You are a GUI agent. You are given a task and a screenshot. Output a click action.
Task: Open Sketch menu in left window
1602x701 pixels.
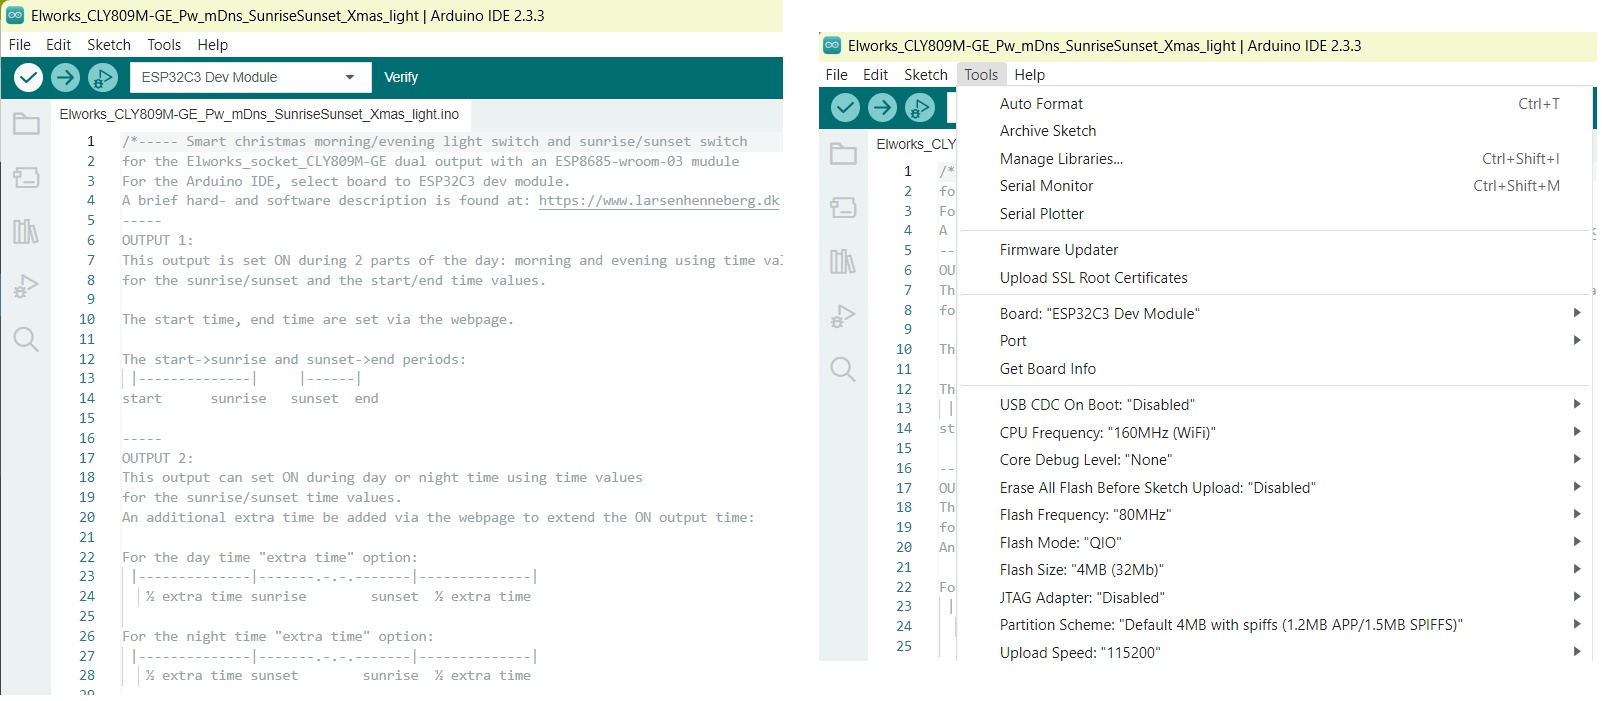click(109, 45)
